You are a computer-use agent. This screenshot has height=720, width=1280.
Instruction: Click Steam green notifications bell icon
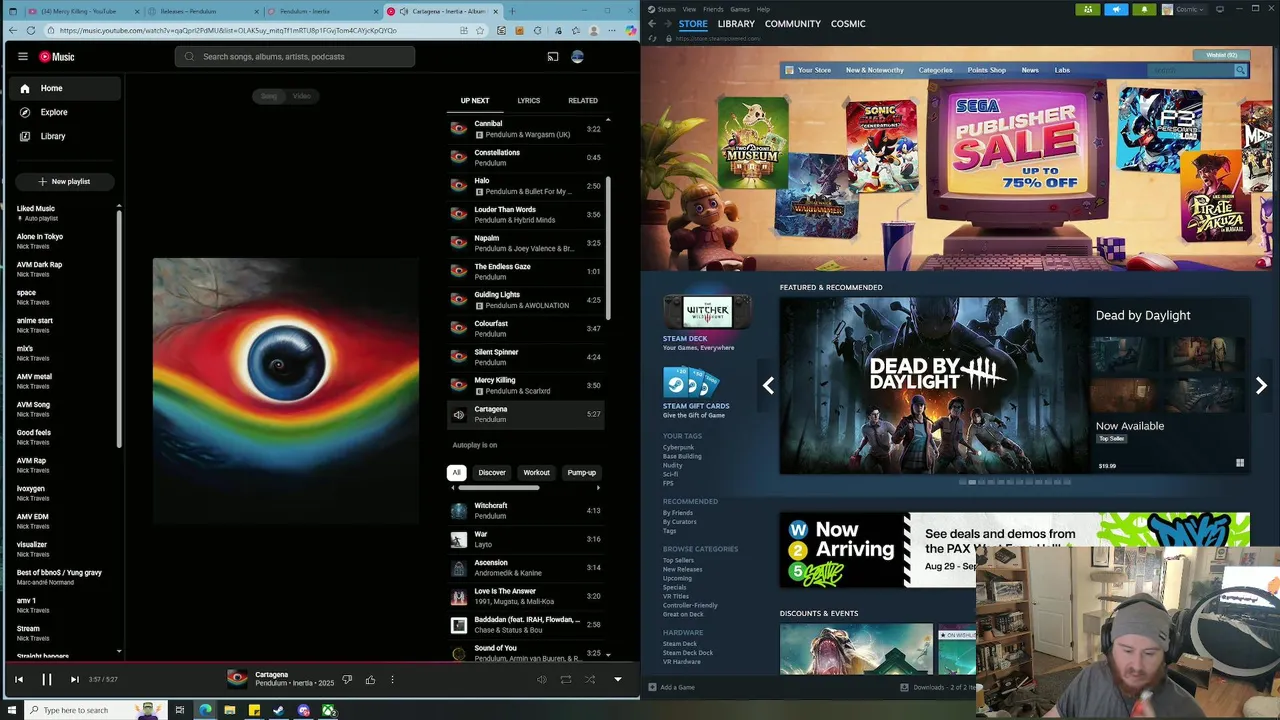[1144, 9]
